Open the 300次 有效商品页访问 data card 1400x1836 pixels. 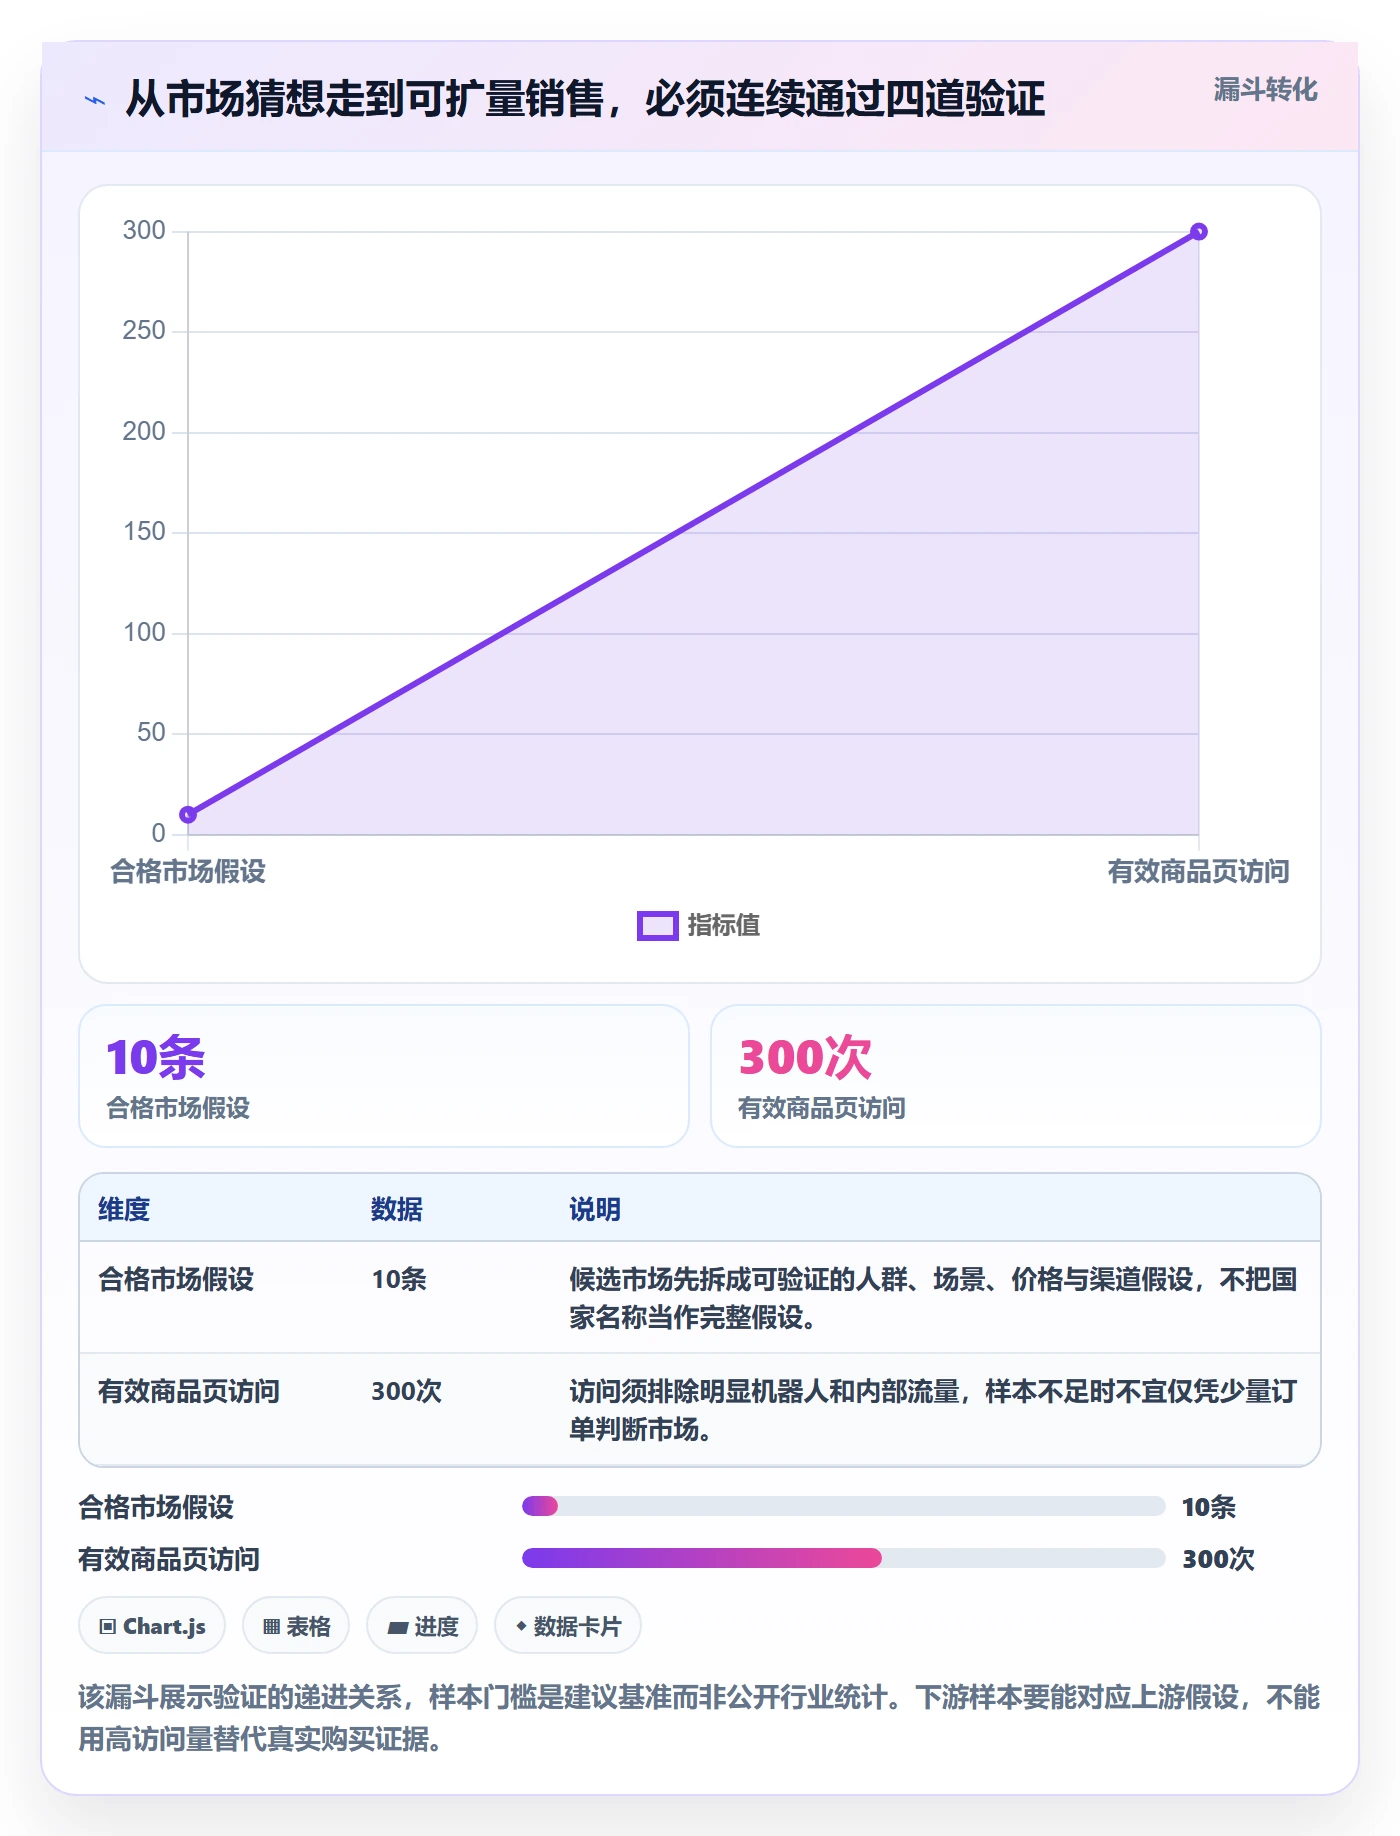click(x=1015, y=1076)
